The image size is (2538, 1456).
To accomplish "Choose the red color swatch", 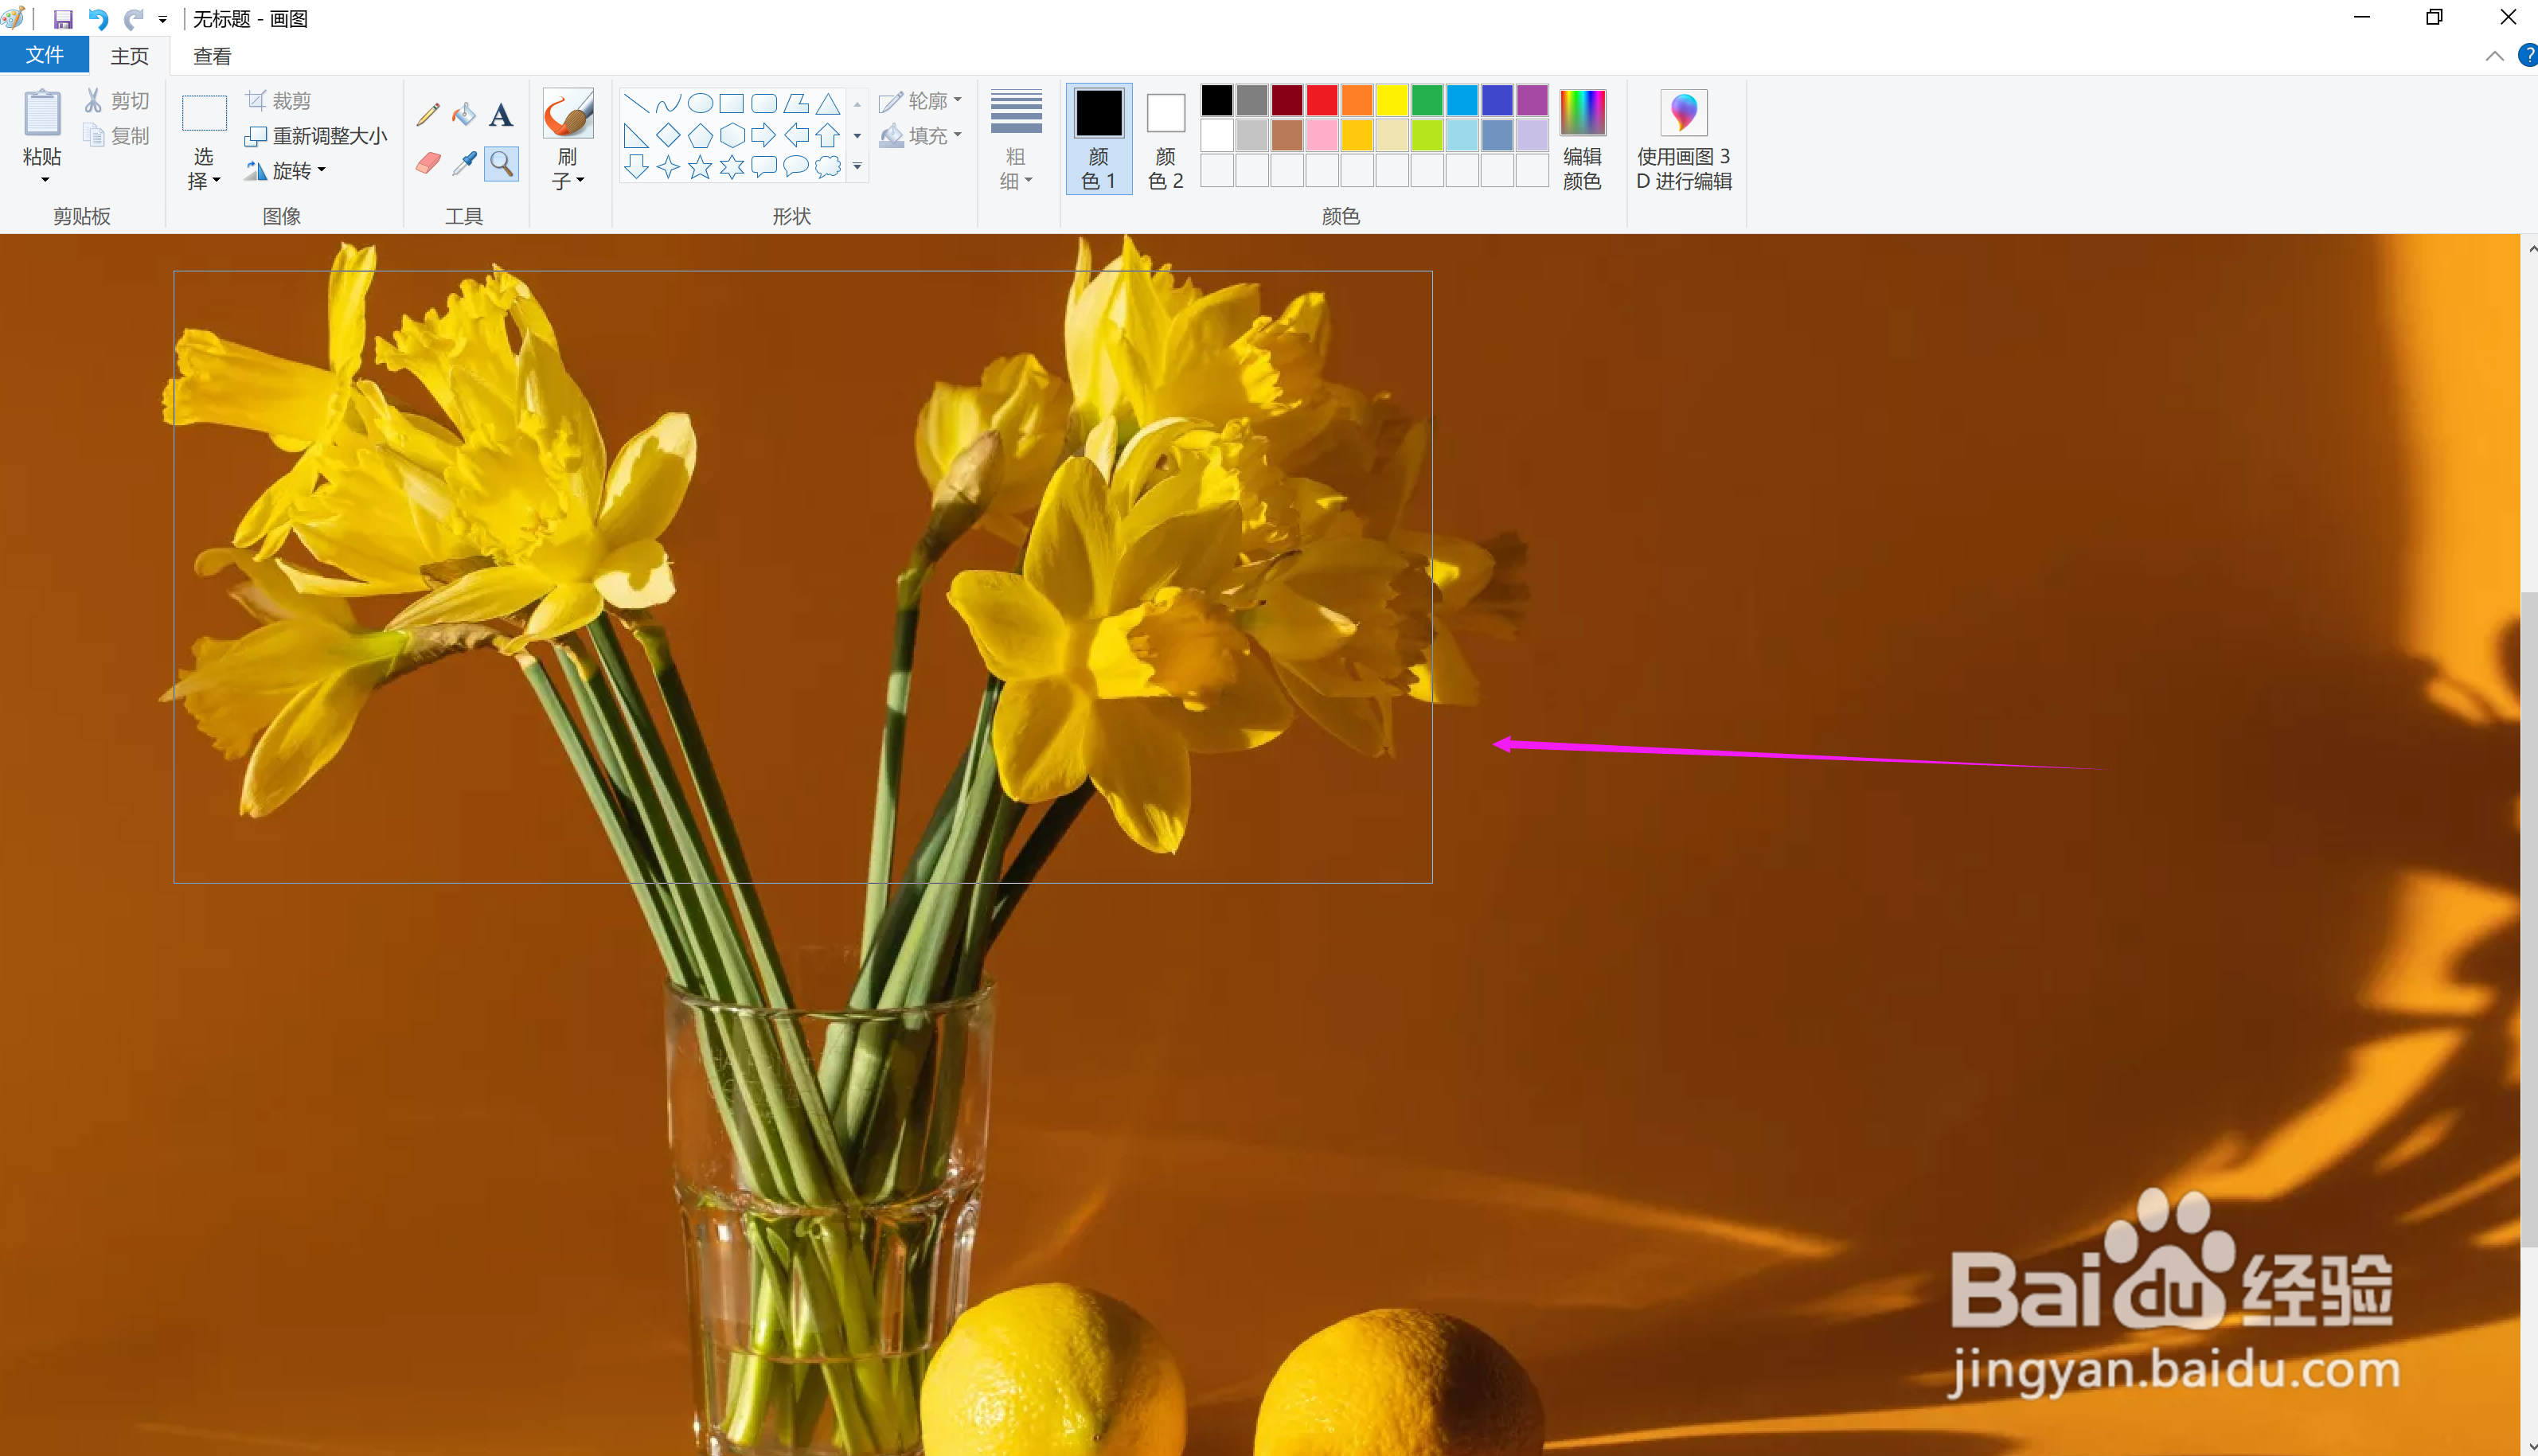I will point(1322,100).
